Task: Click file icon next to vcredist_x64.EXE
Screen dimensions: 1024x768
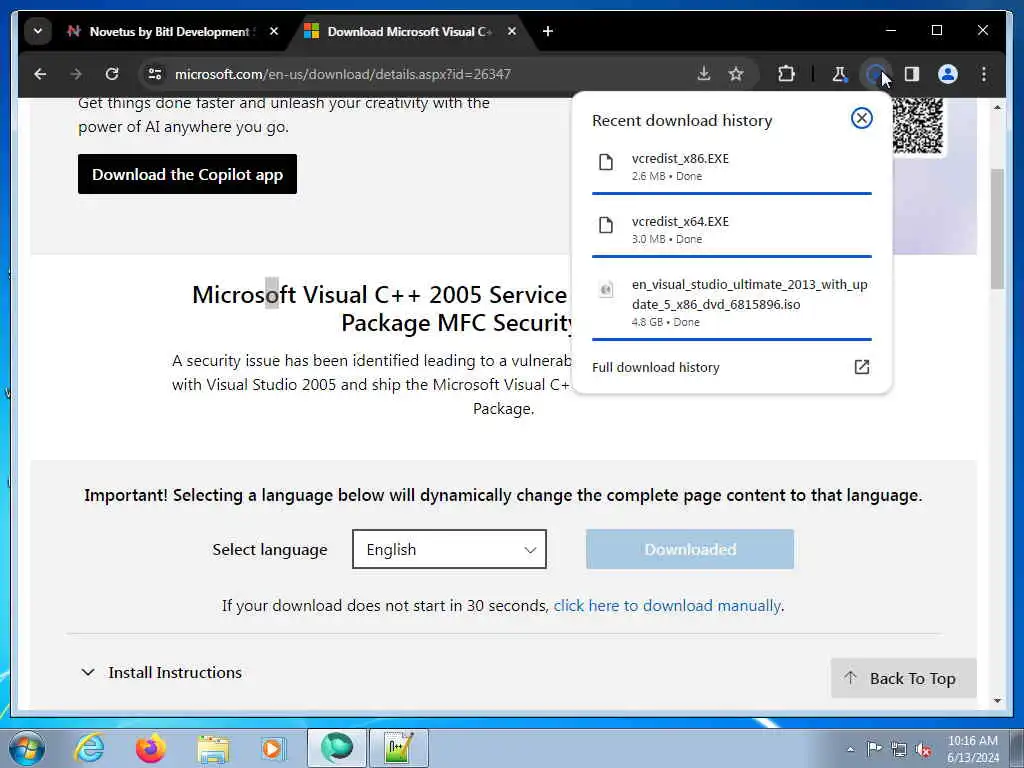Action: 606,225
